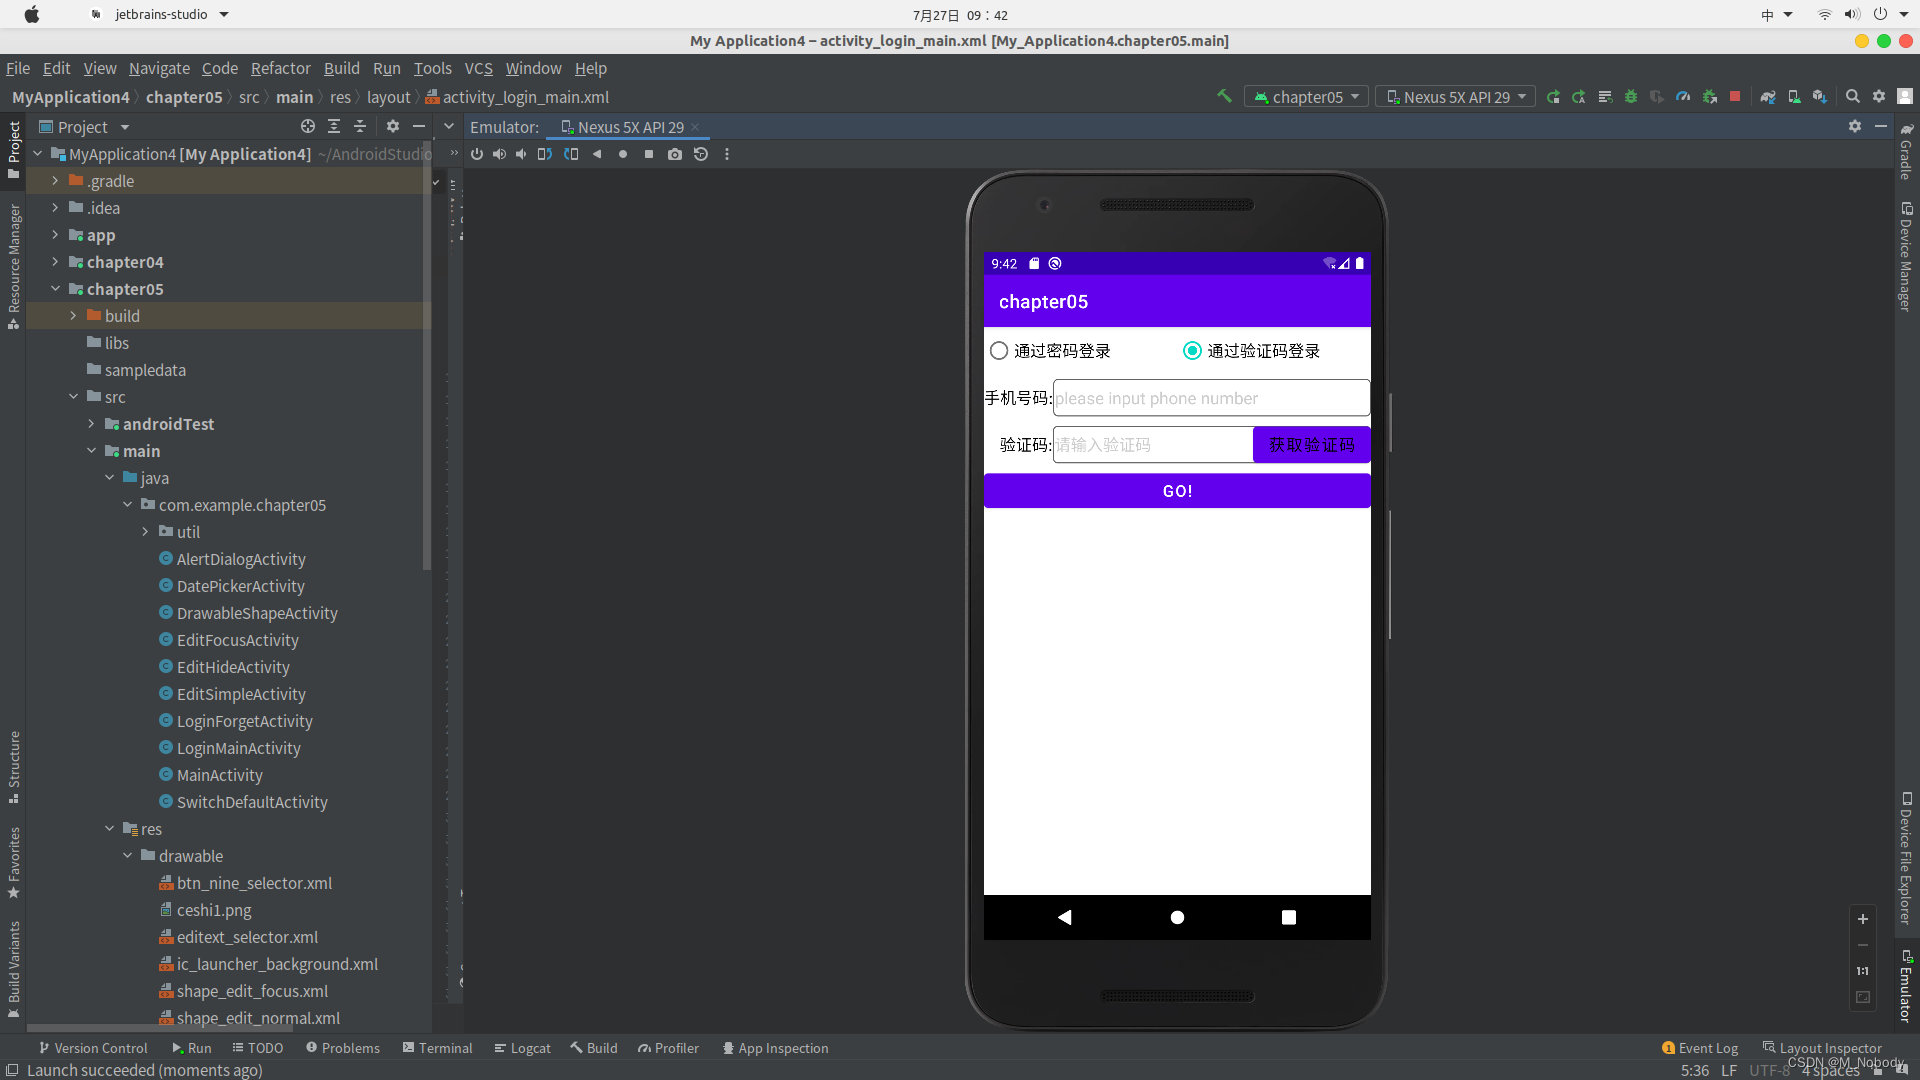Screen dimensions: 1920x1080
Task: Click the Make Project hammer icon
Action: pos(1224,97)
